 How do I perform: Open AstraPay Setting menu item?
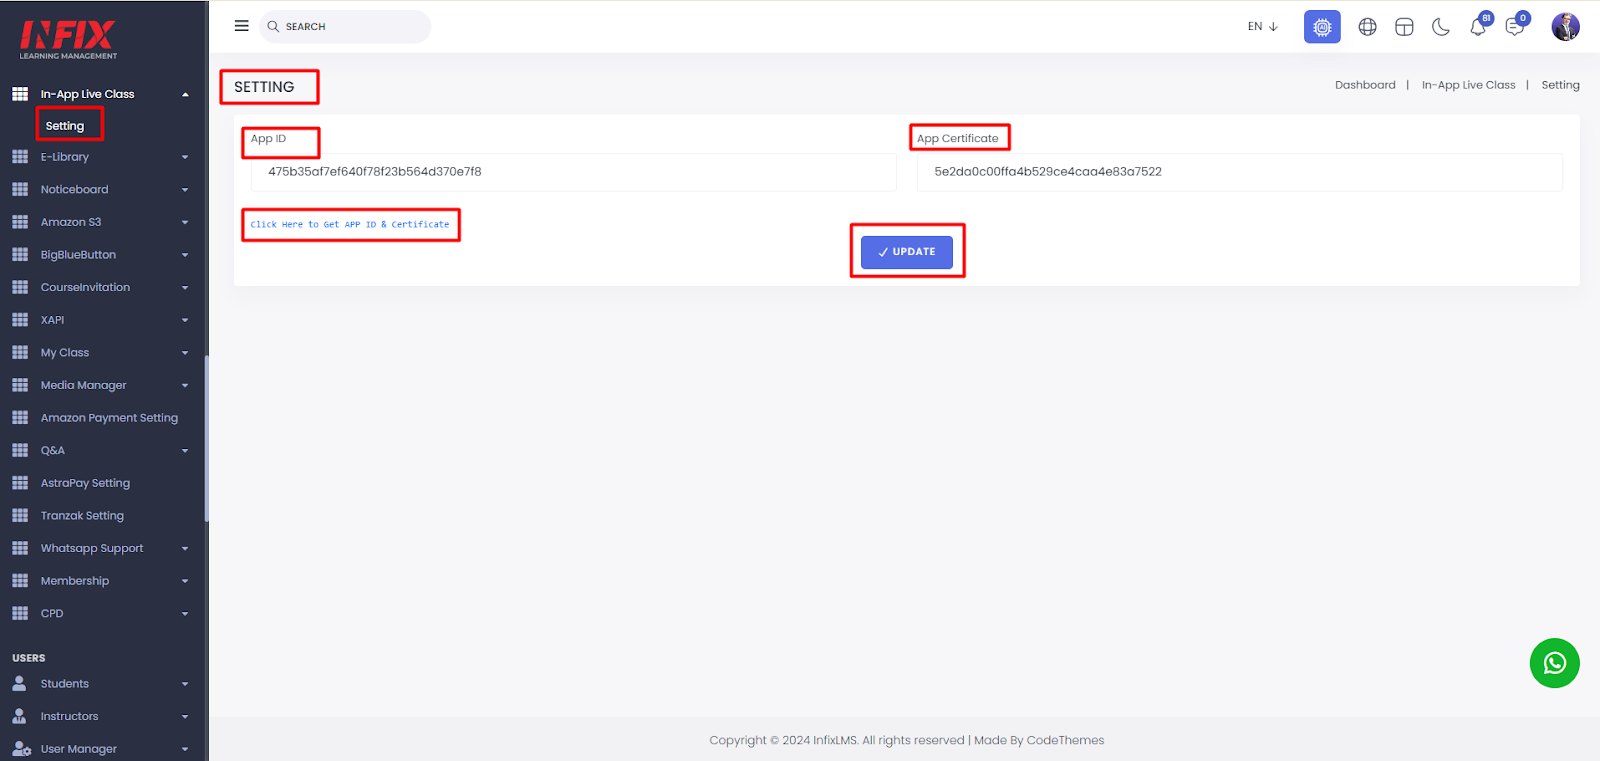click(x=85, y=483)
